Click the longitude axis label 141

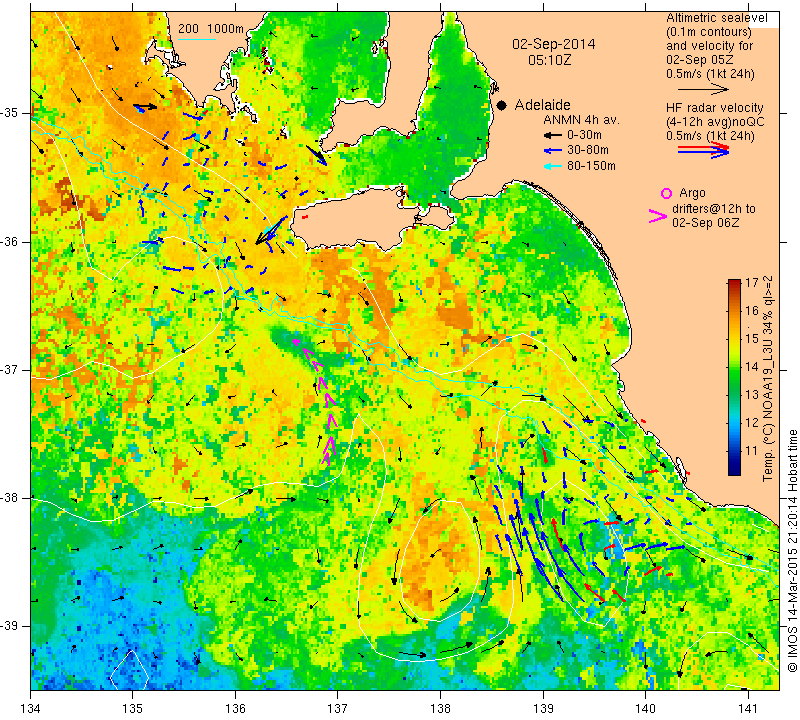[748, 709]
